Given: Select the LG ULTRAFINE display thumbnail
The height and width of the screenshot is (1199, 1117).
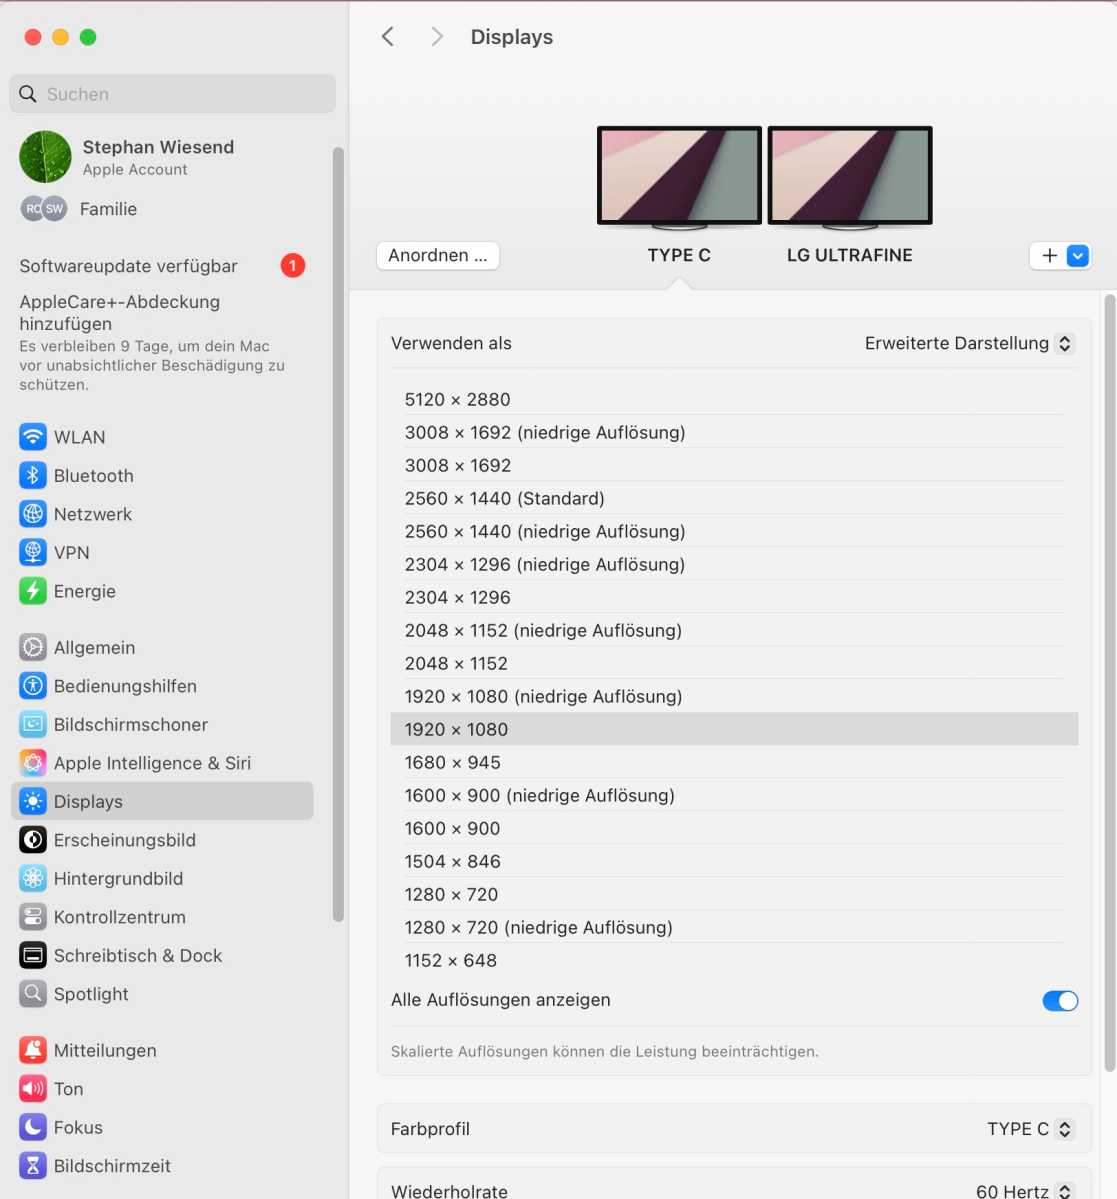Looking at the screenshot, I should pos(849,176).
